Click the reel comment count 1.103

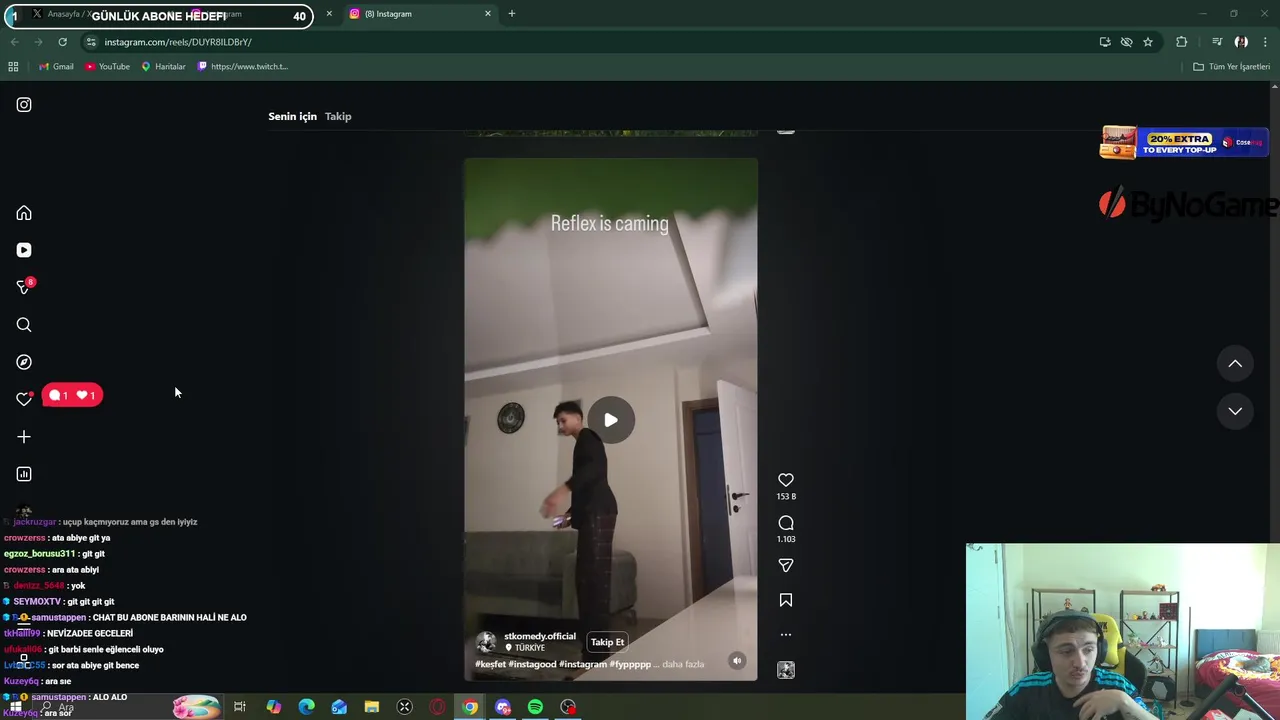(x=786, y=539)
